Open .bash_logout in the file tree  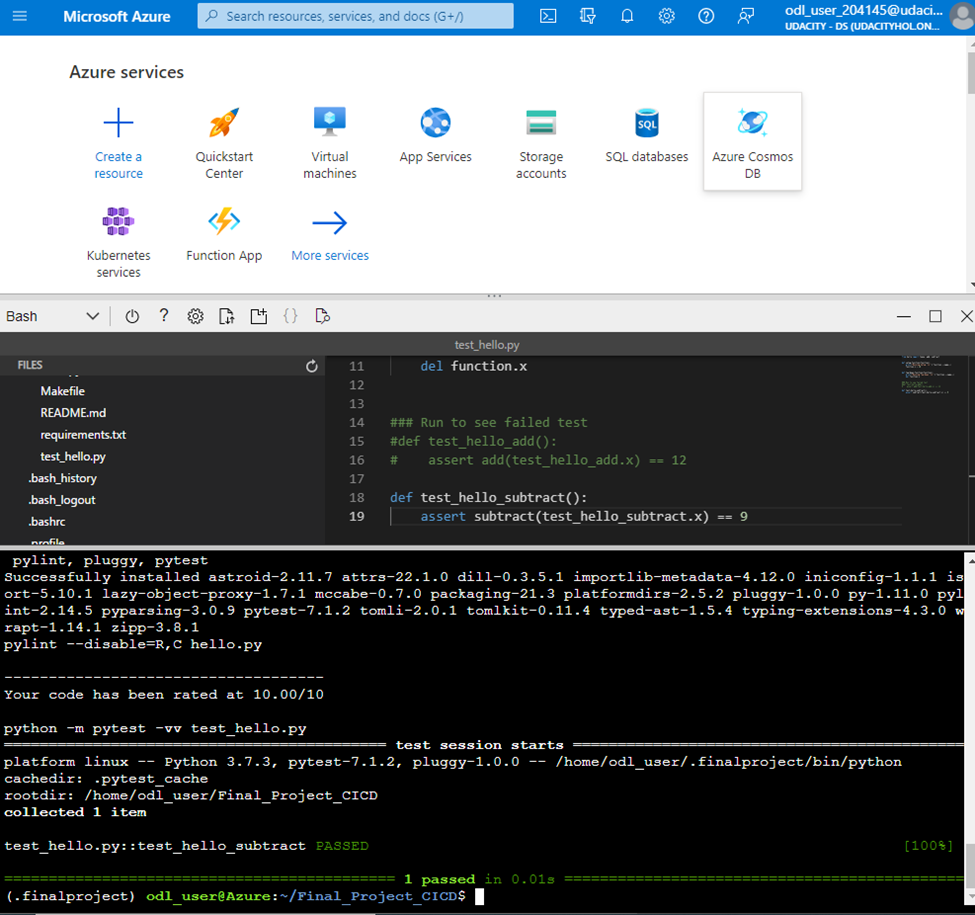click(x=62, y=500)
